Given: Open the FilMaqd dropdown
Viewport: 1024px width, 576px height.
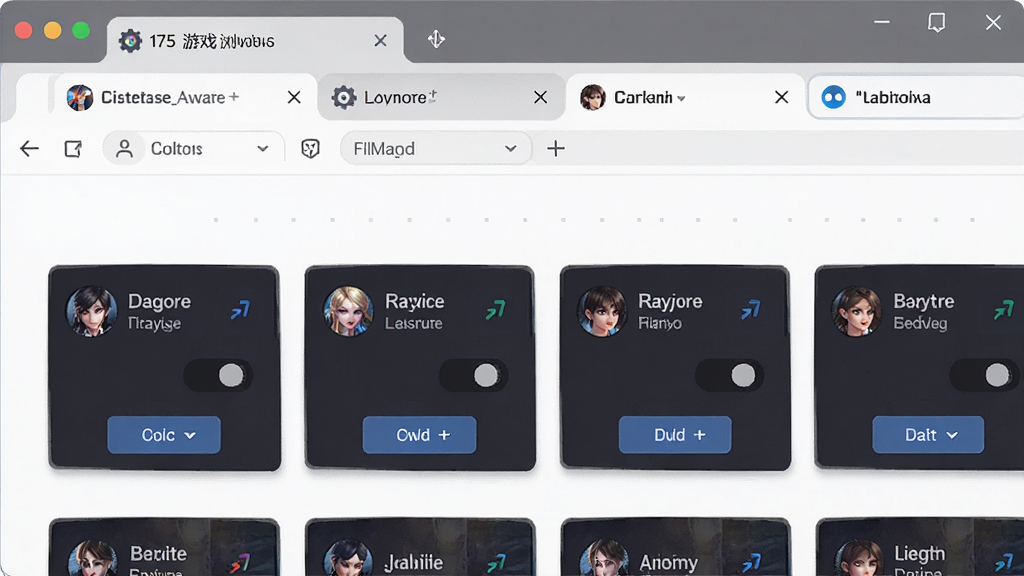Looking at the screenshot, I should pyautogui.click(x=435, y=149).
